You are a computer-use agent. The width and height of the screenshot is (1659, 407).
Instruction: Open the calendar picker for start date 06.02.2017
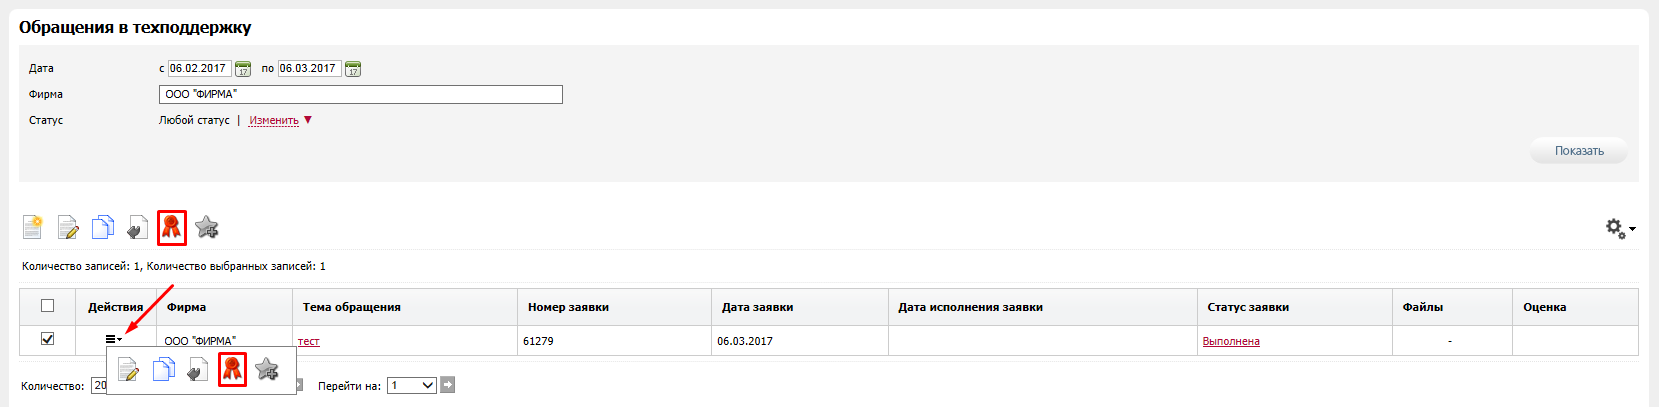click(243, 69)
